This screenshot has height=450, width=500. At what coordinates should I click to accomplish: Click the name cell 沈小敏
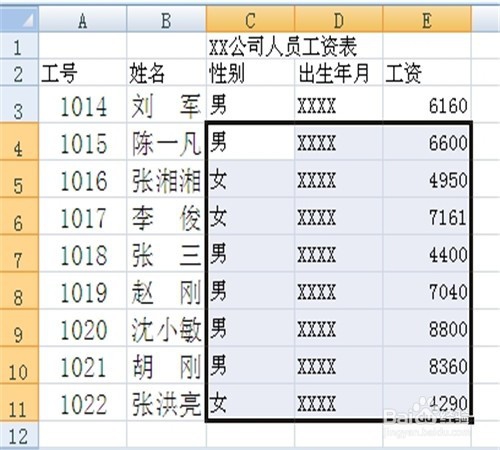coord(166,328)
